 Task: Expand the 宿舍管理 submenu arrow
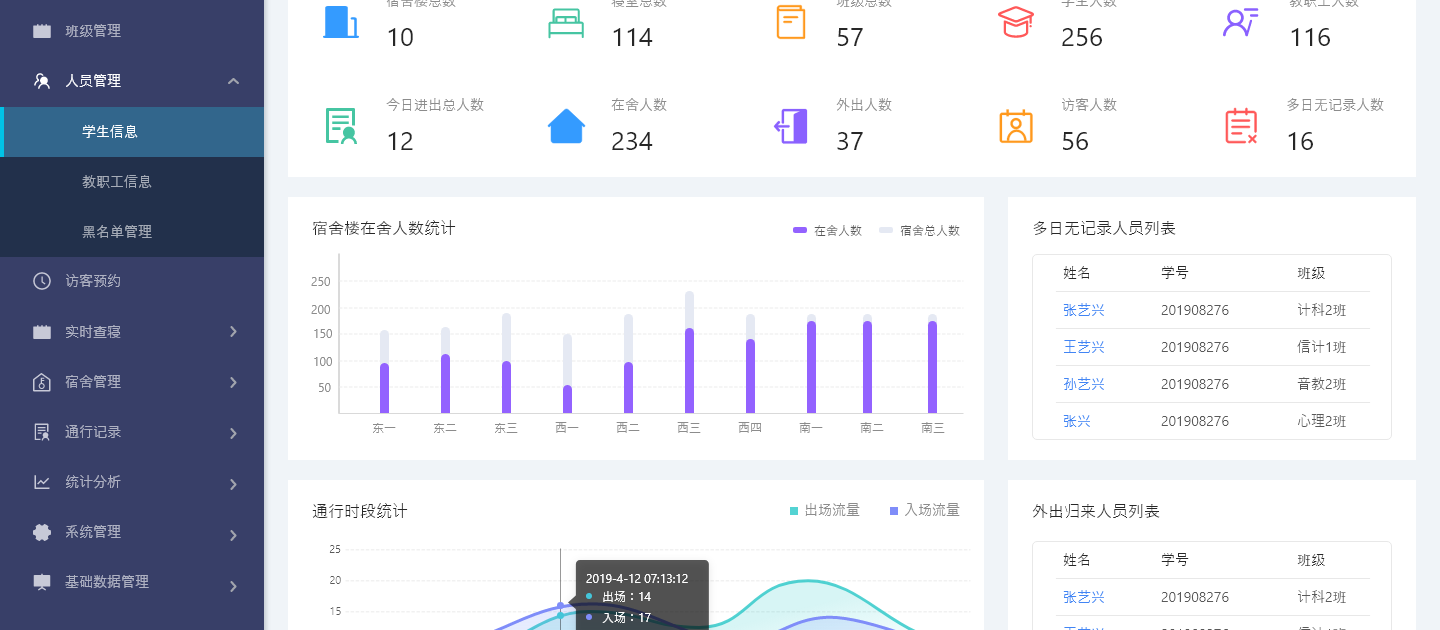[x=233, y=382]
